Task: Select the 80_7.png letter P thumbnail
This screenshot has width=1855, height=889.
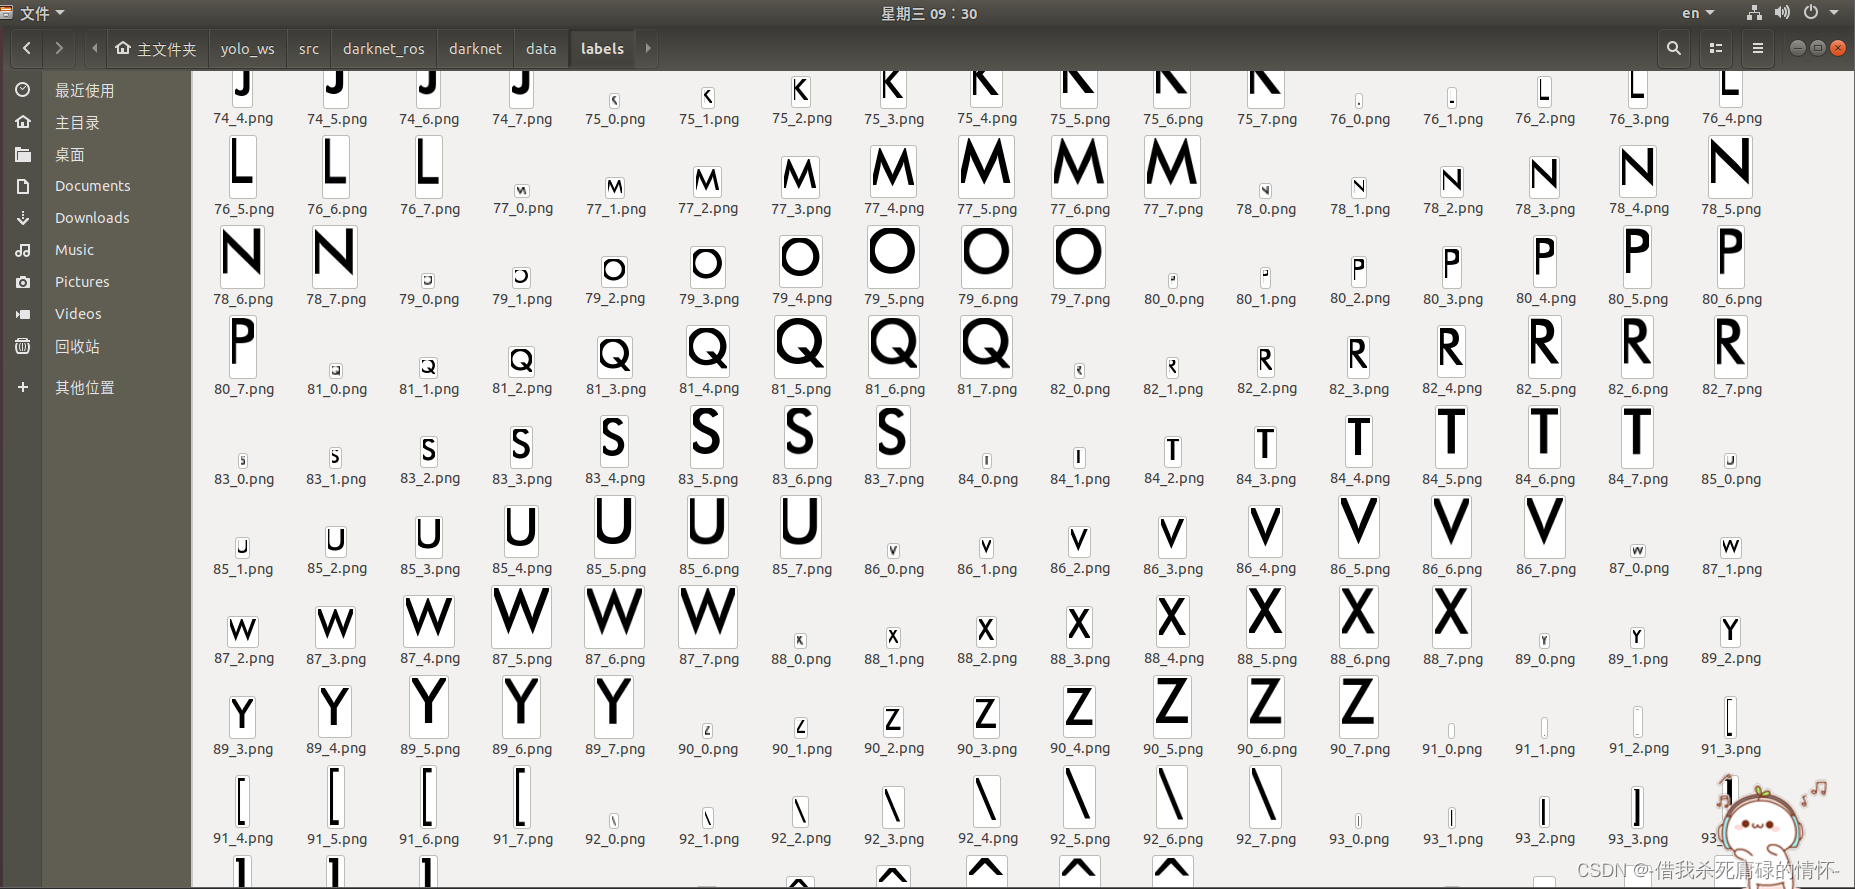Action: (242, 345)
